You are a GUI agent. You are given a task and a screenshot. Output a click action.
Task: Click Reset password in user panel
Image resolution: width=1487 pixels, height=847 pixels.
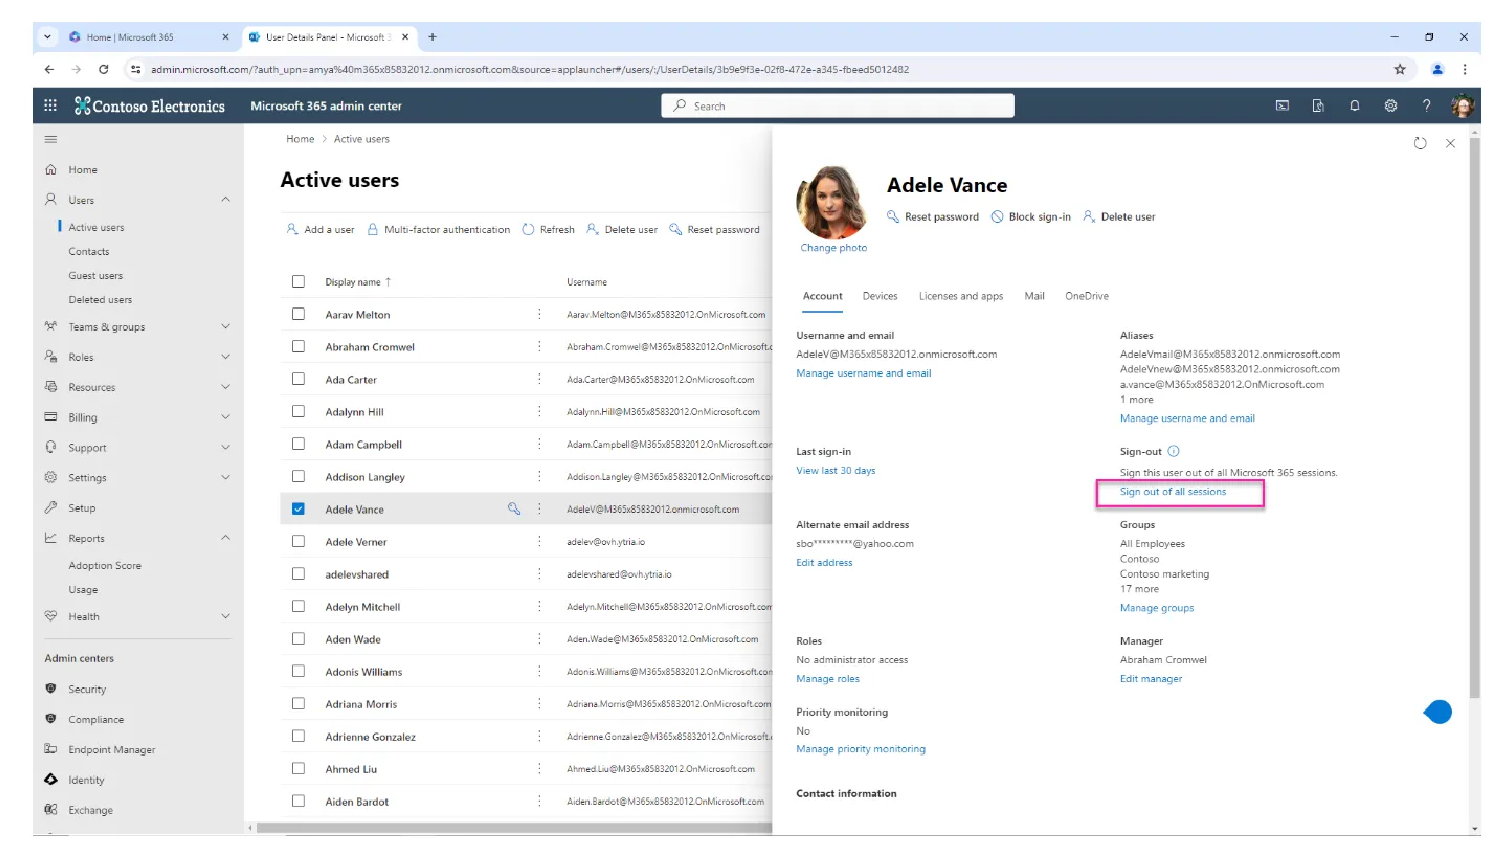click(x=933, y=217)
